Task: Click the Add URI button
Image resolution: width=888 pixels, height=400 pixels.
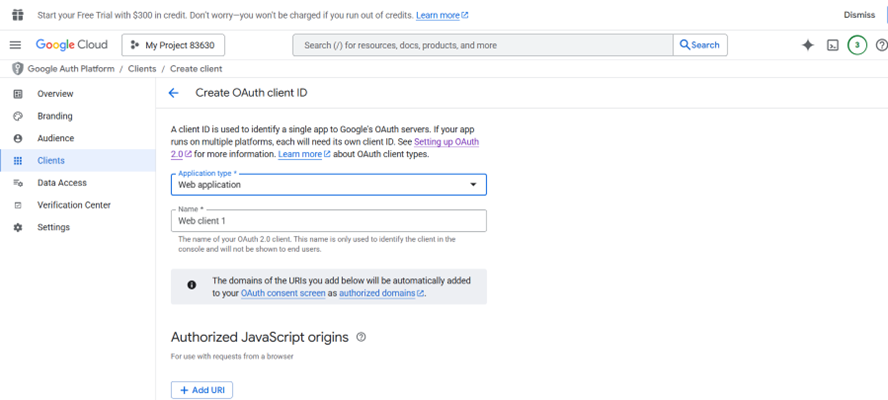Action: (202, 390)
